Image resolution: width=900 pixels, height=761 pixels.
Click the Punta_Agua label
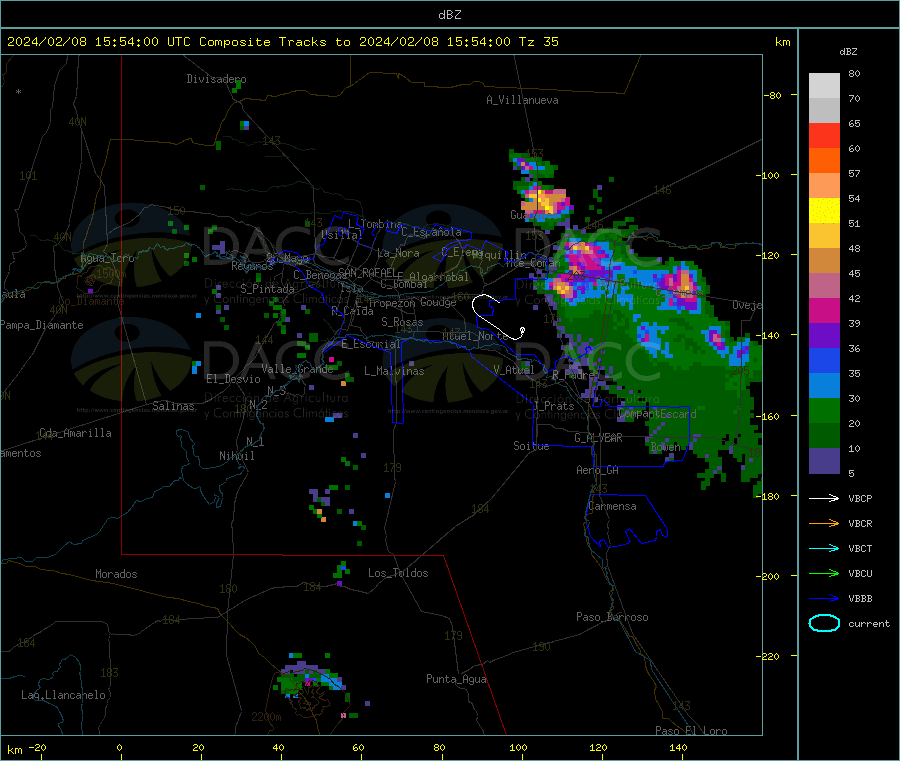(x=456, y=679)
